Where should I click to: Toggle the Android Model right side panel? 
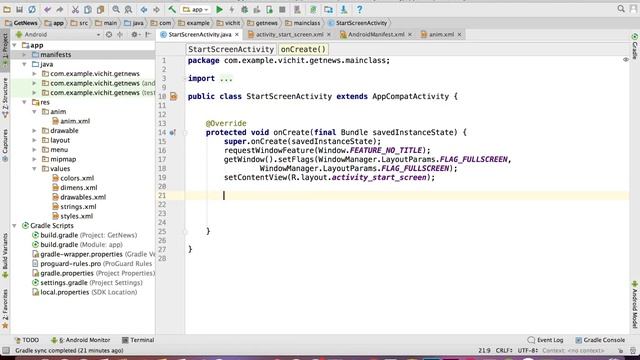[635, 304]
